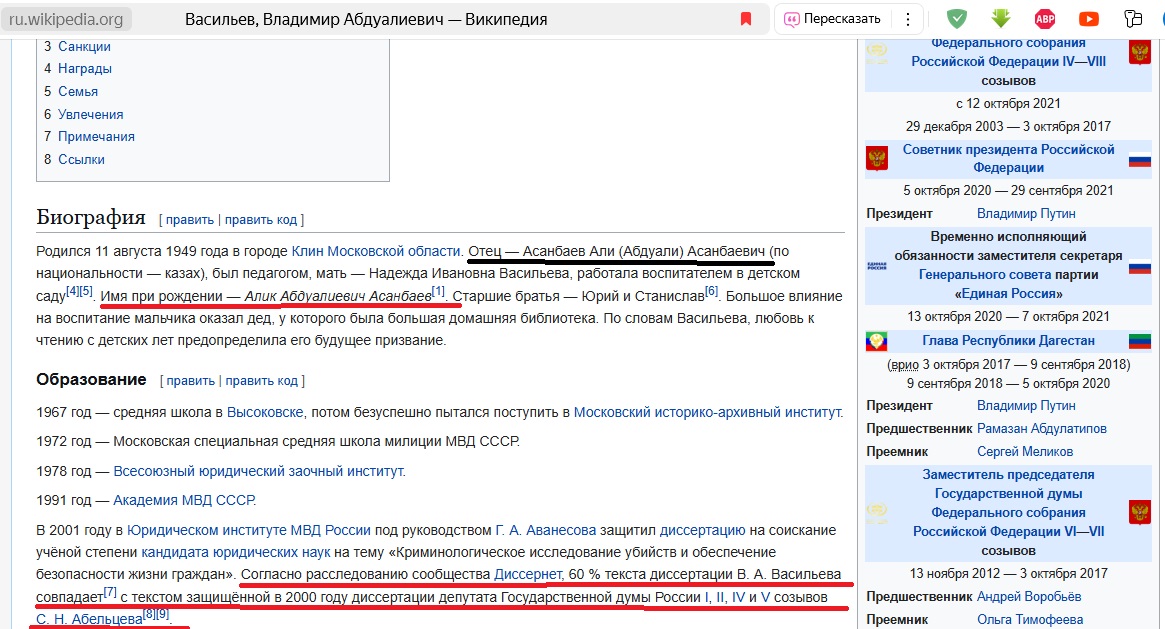
Task: Click footnote [6] after Станислав
Action: point(712,290)
